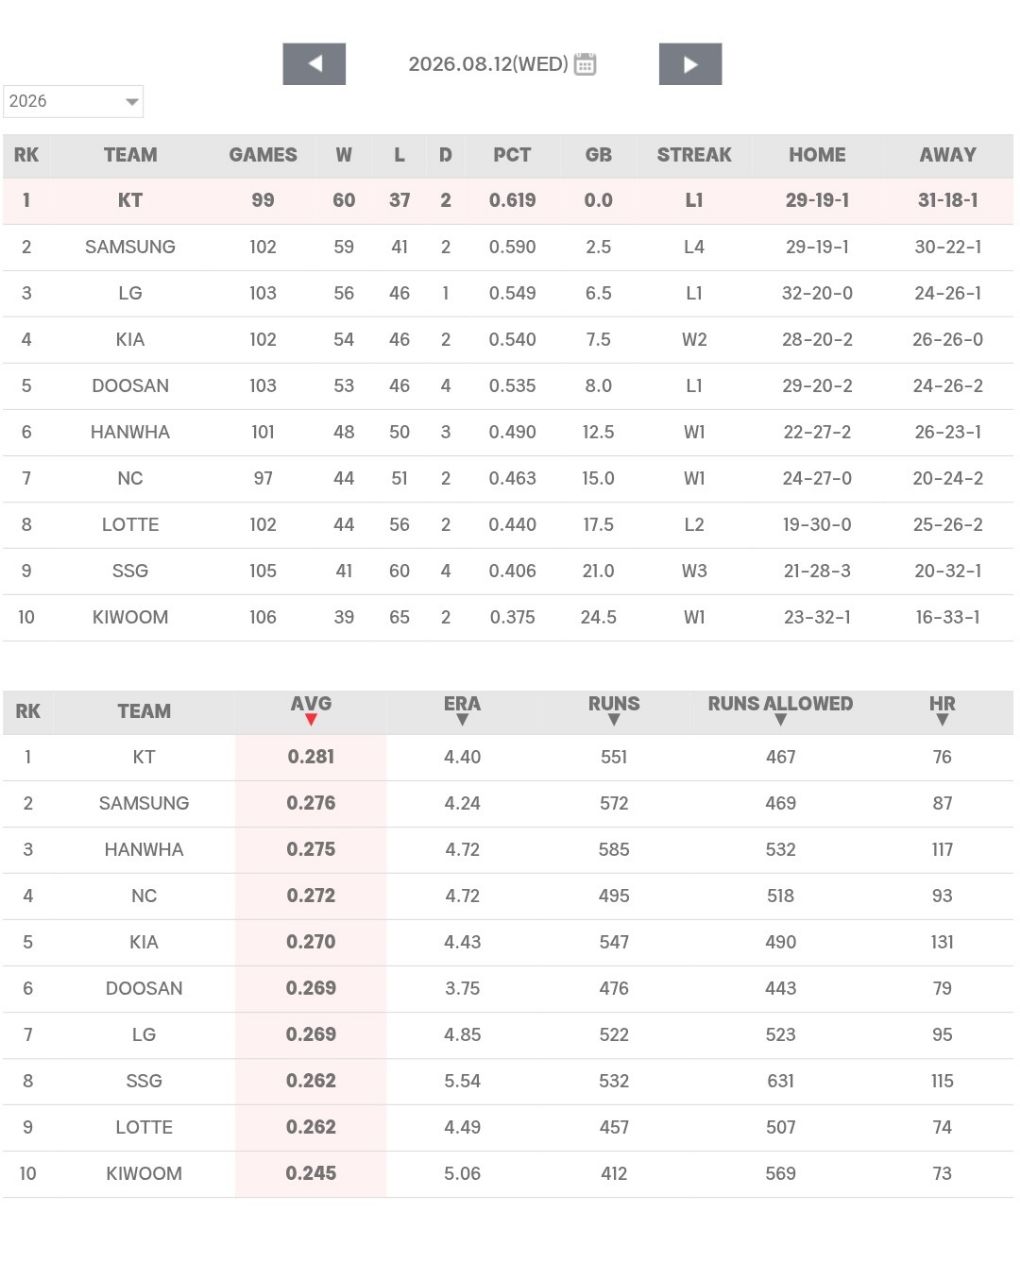
Task: Click KIWOOM in the standings table
Action: point(130,617)
